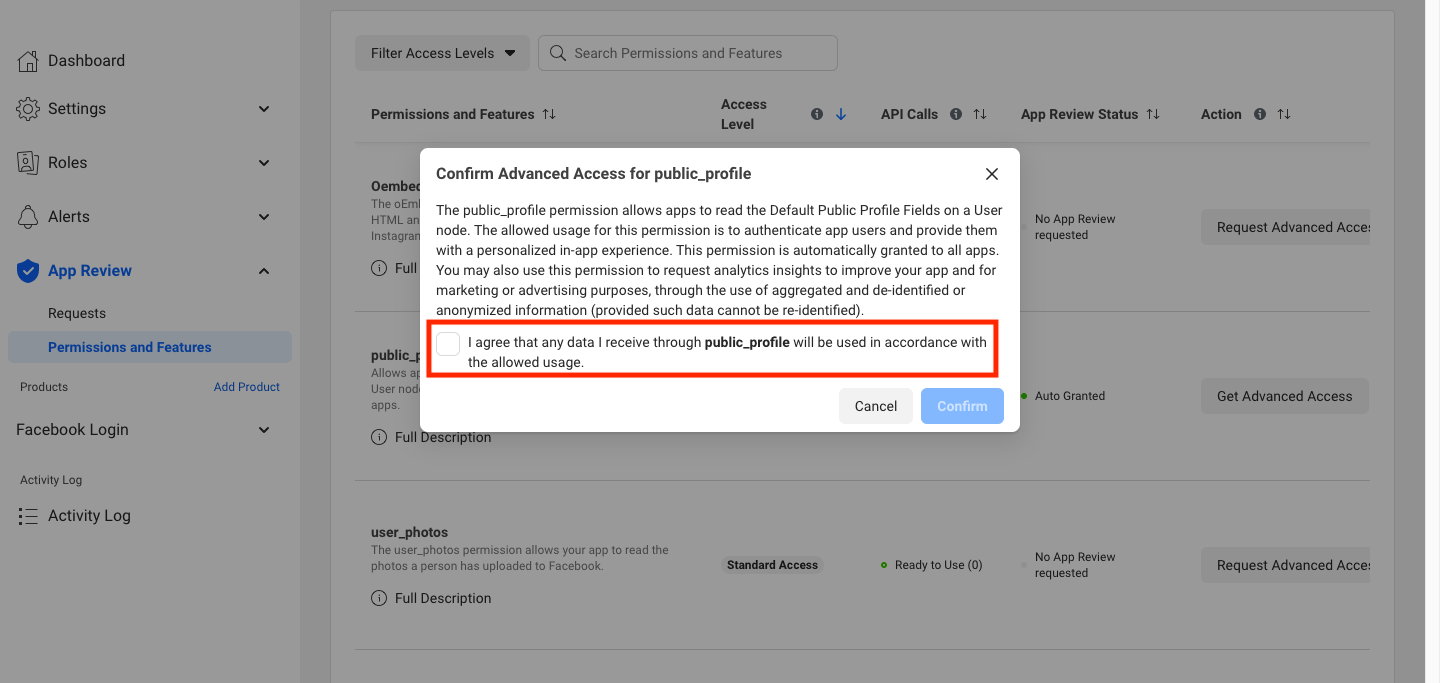Sort by Permissions and Features column arrows
Viewport: 1440px width, 683px height.
pos(549,114)
